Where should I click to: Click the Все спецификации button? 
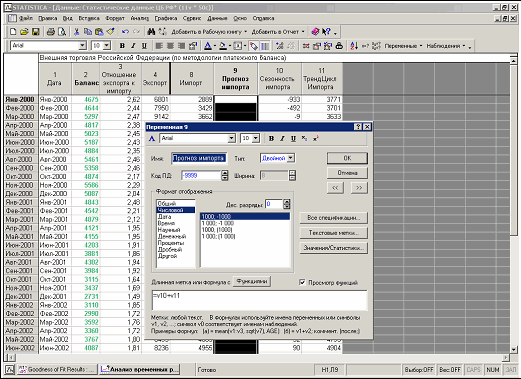click(x=334, y=218)
